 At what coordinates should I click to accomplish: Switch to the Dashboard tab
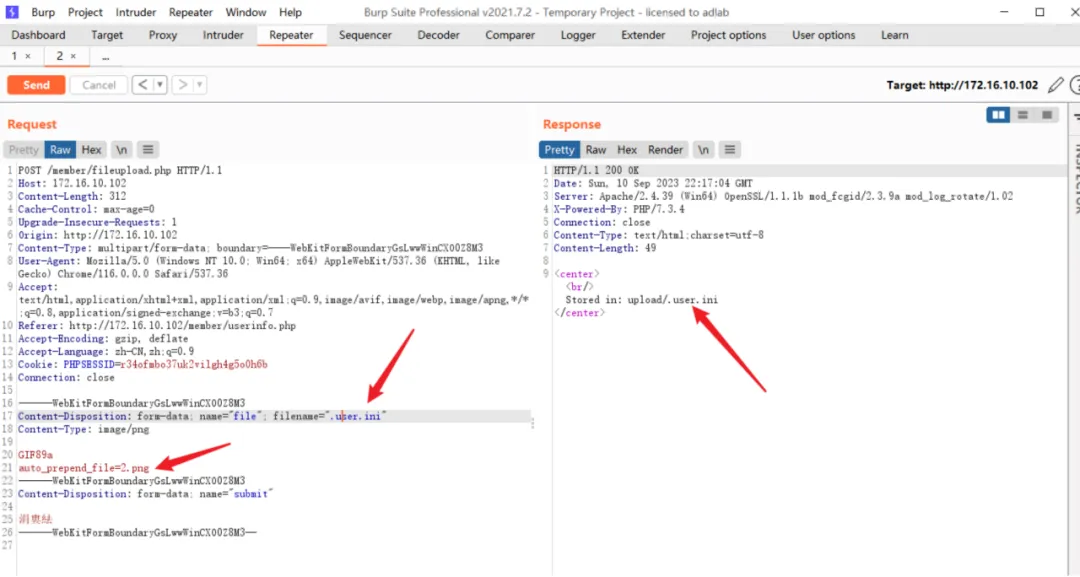(39, 35)
